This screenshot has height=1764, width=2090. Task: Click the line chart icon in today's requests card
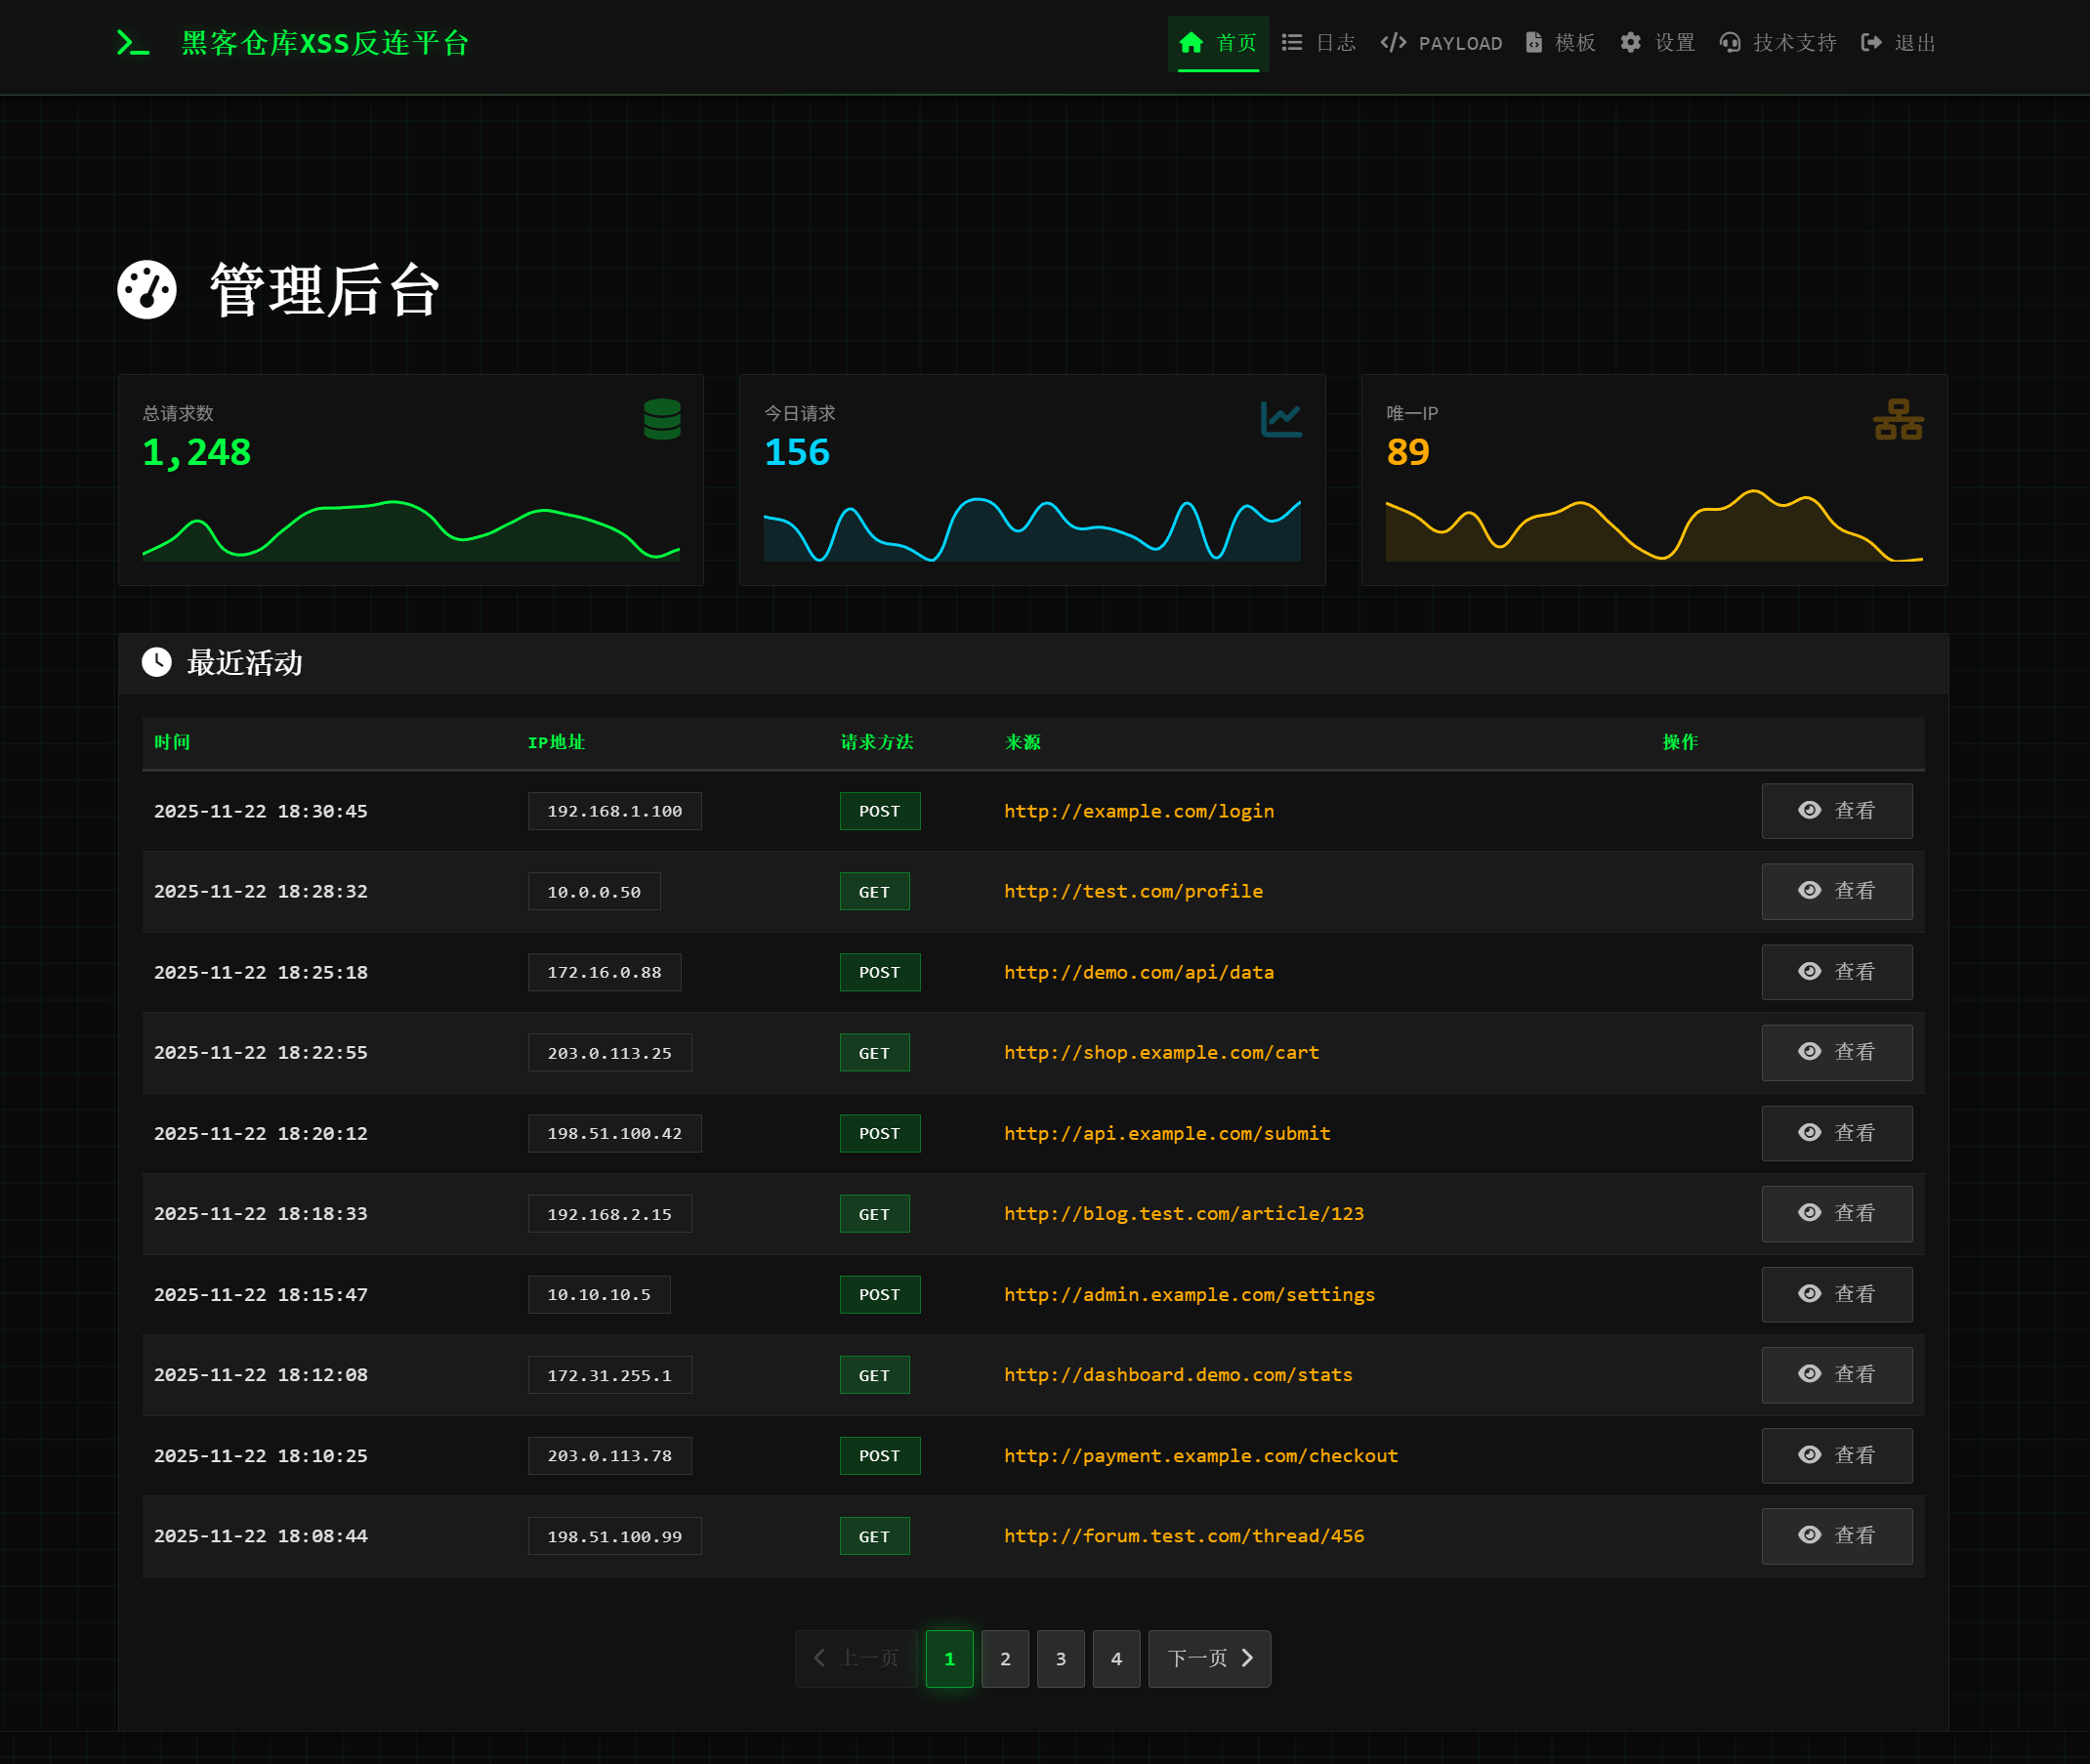click(x=1281, y=419)
